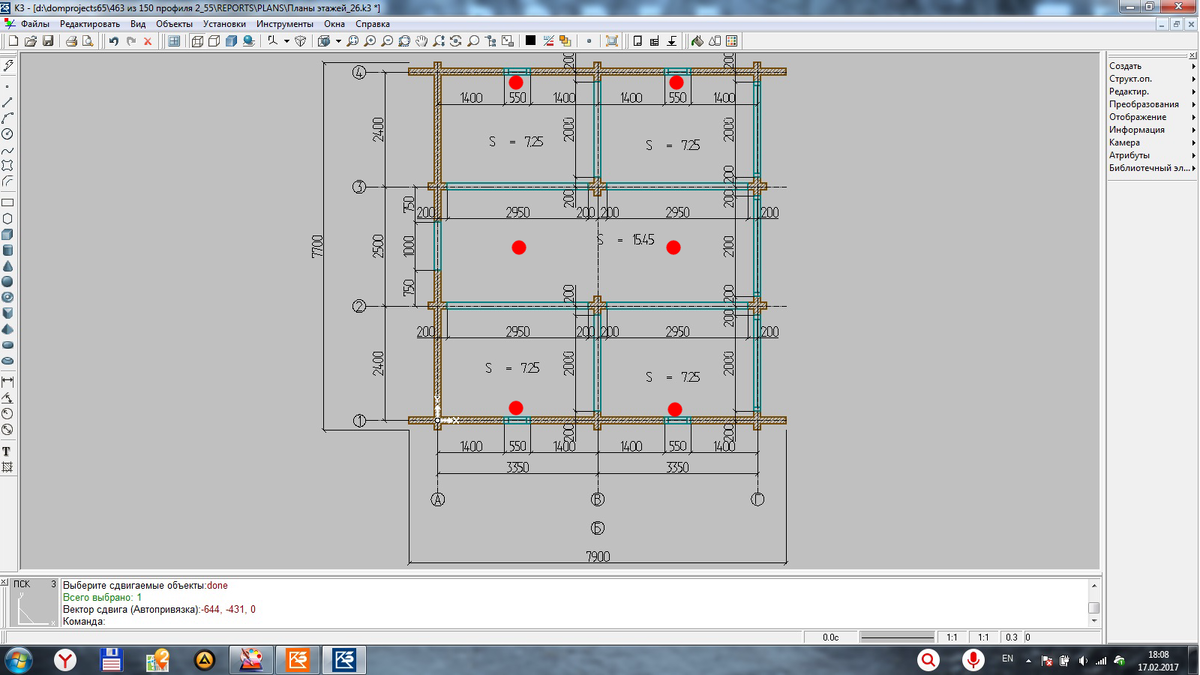Select the hexagon polygon tool
1200x675 pixels.
8,218
